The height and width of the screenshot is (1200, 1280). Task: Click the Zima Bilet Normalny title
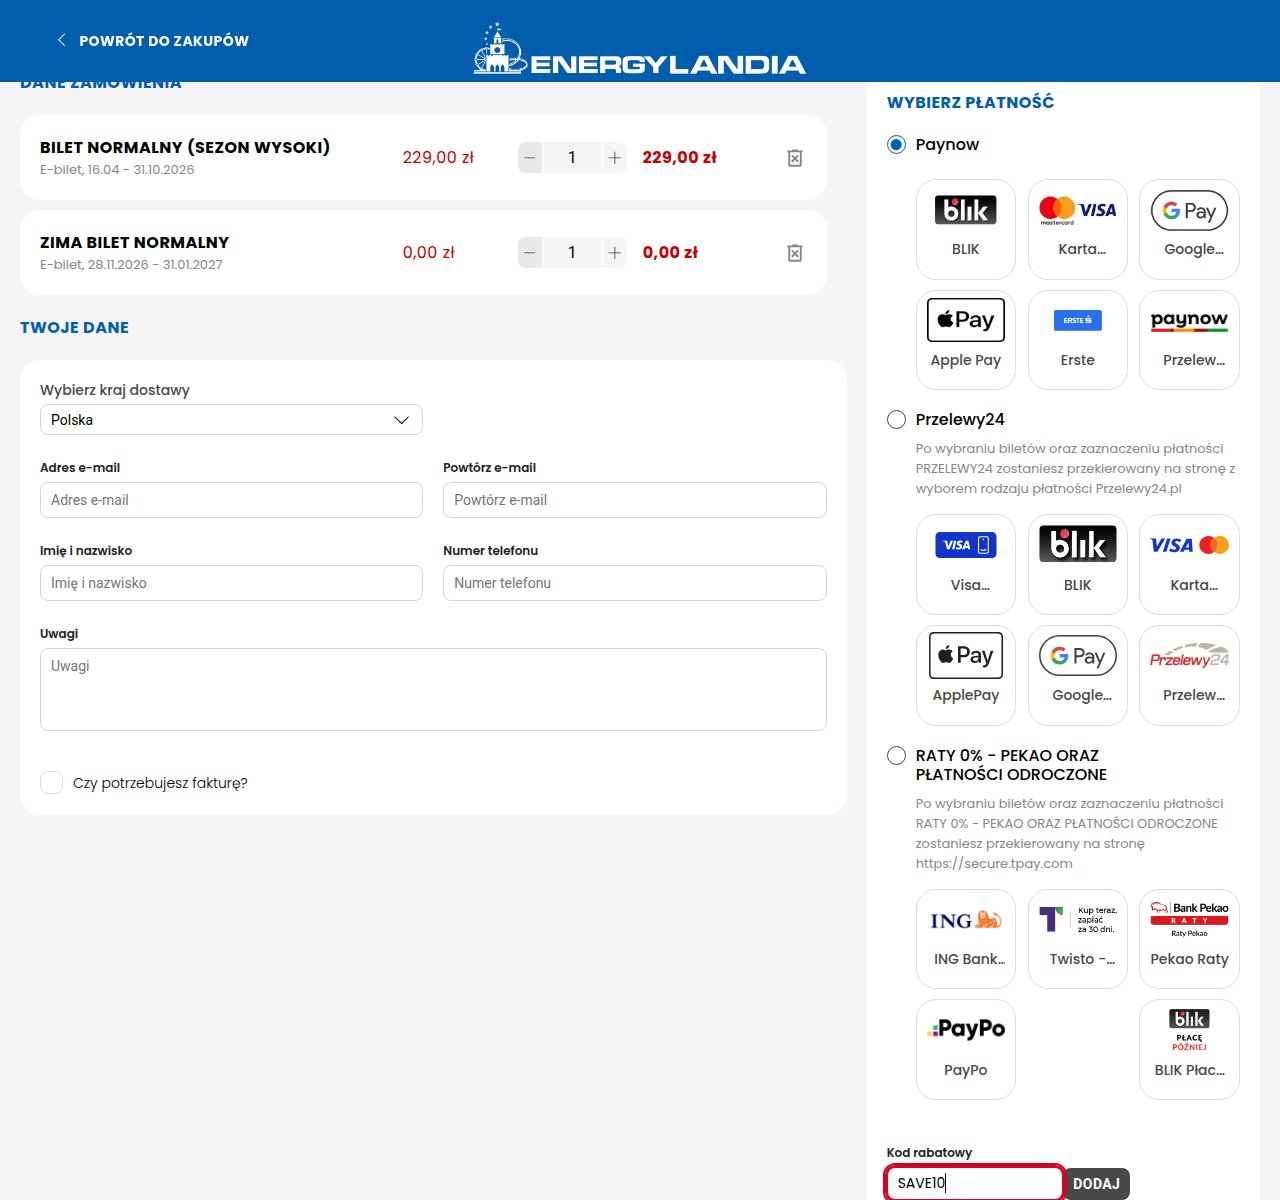tap(135, 243)
